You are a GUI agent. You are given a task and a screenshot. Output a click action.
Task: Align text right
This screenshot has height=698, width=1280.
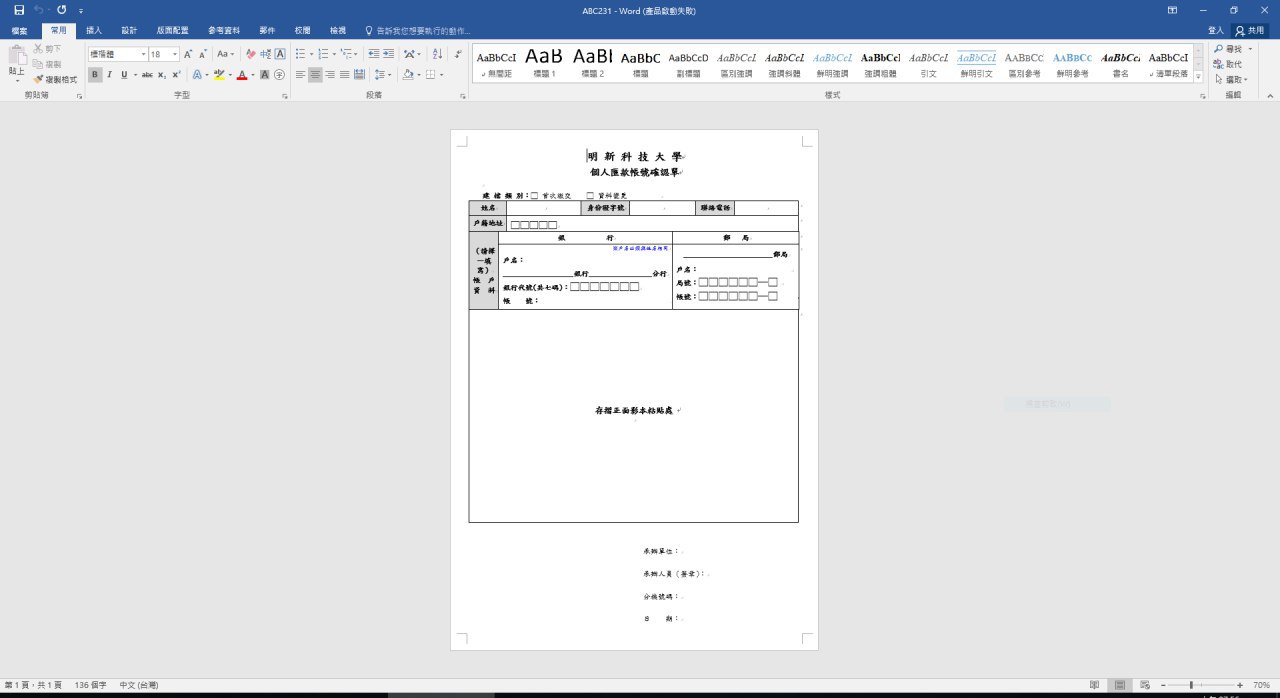click(330, 75)
